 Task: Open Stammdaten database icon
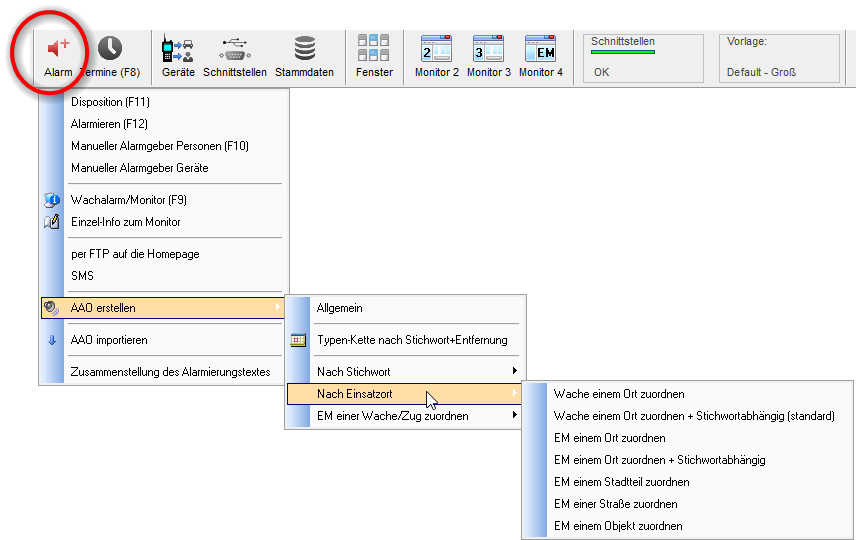[x=304, y=48]
